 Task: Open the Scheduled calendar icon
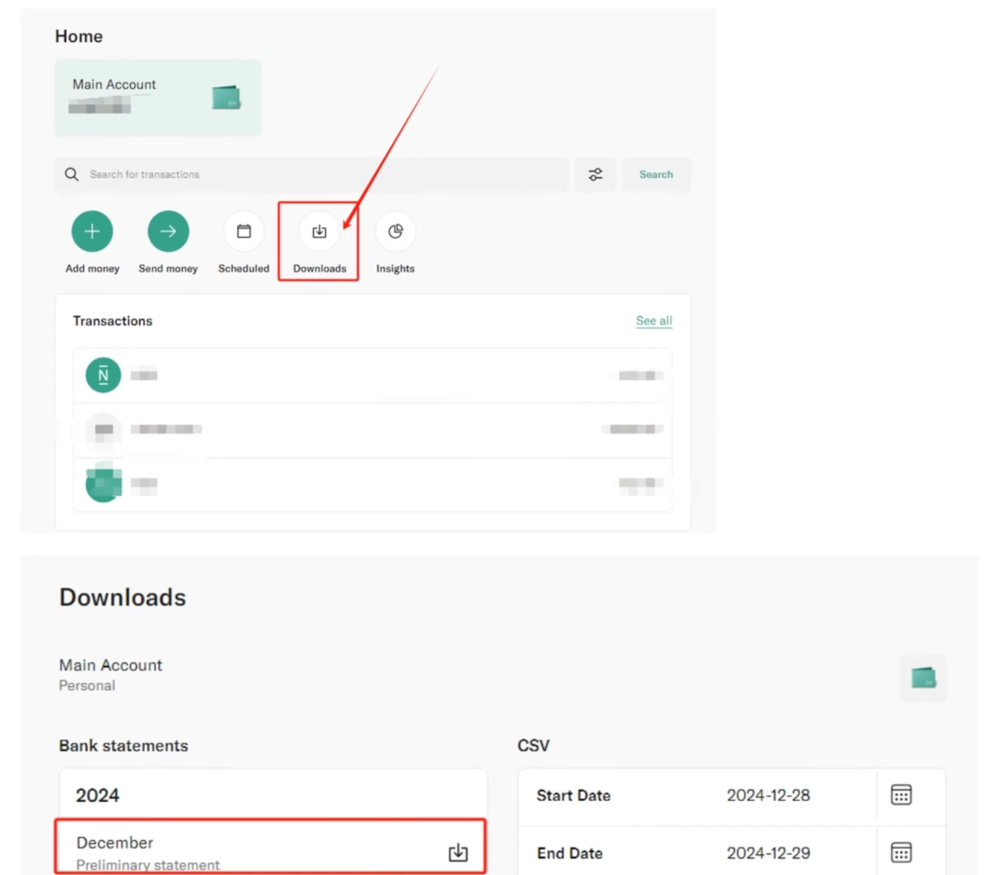(x=244, y=232)
